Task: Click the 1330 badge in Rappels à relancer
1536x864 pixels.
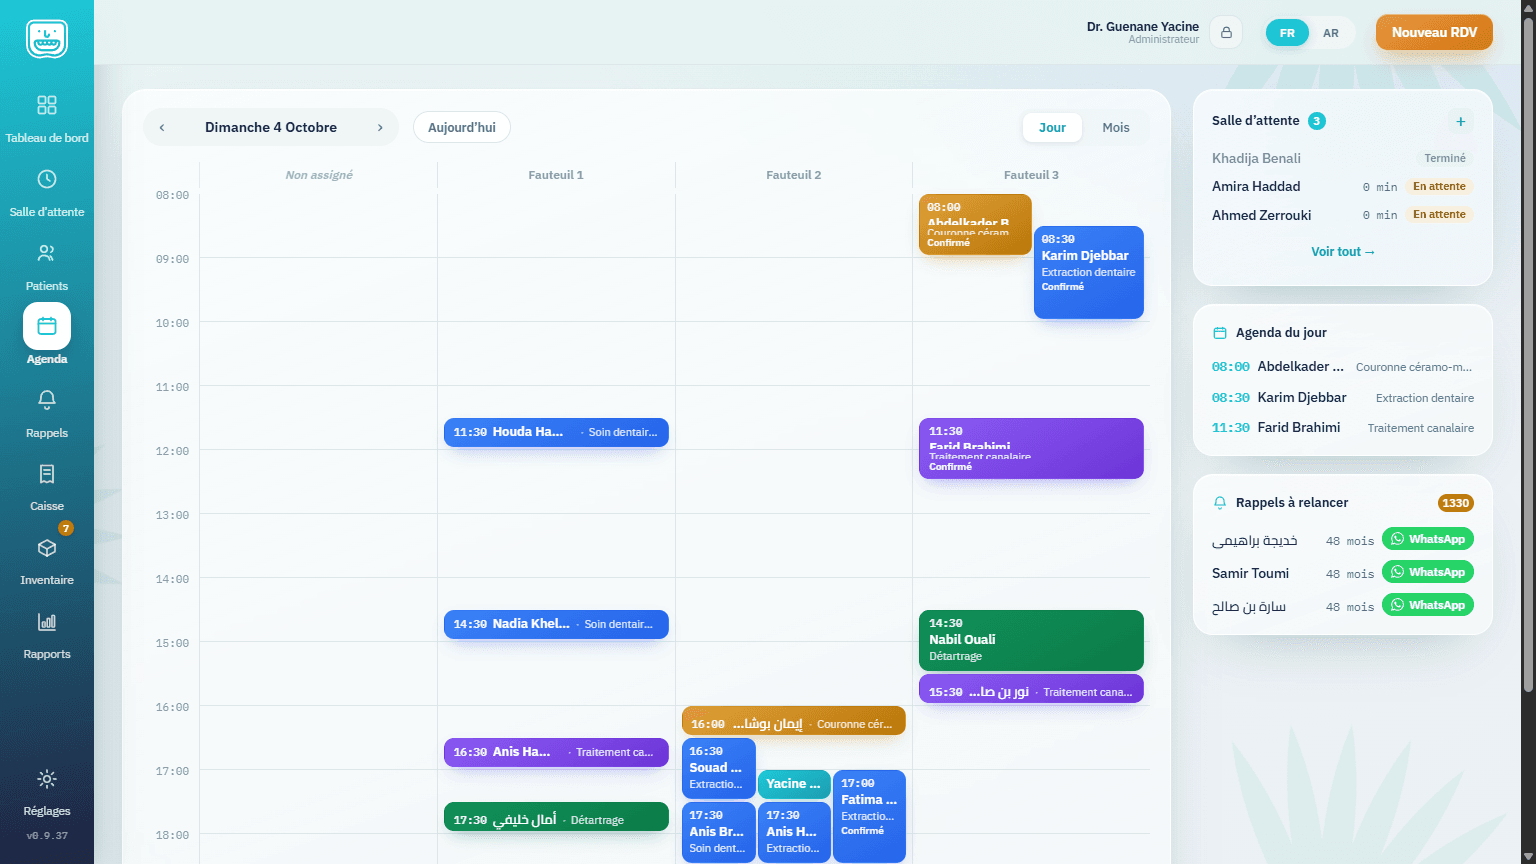Action: point(1455,503)
